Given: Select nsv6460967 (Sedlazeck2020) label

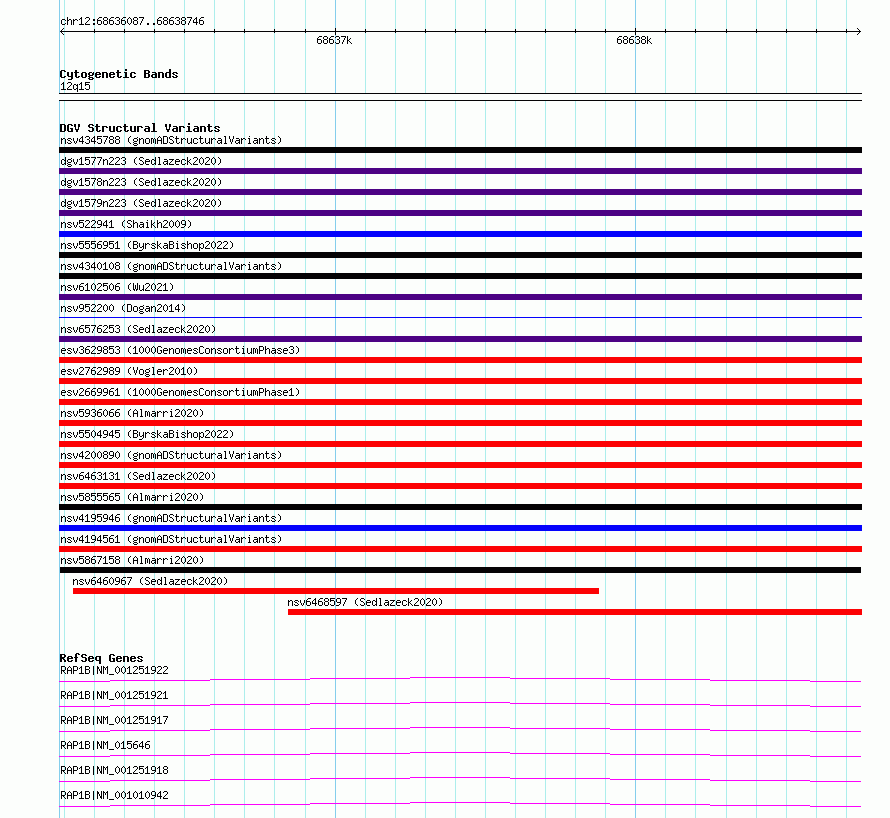Looking at the screenshot, I should 150,581.
